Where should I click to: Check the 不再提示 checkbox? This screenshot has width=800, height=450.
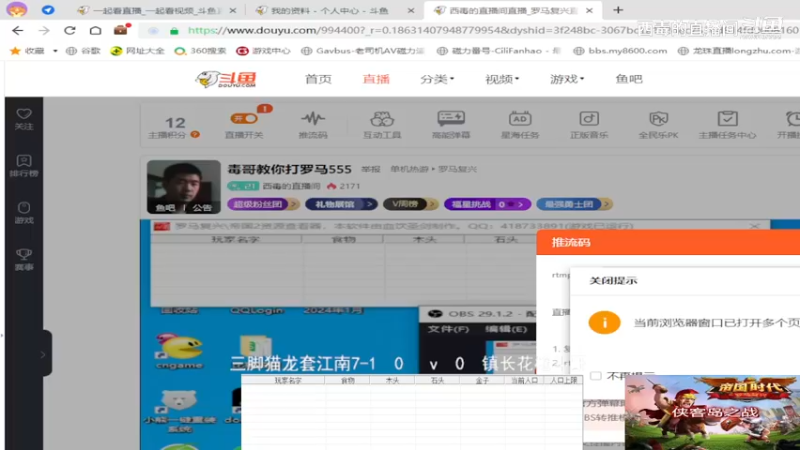coord(595,376)
